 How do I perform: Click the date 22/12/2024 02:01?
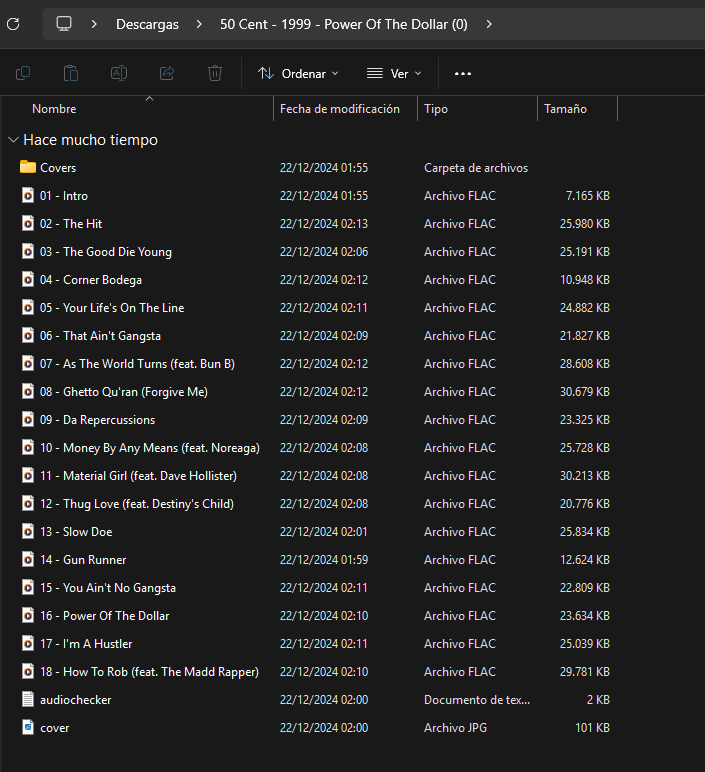coord(324,532)
